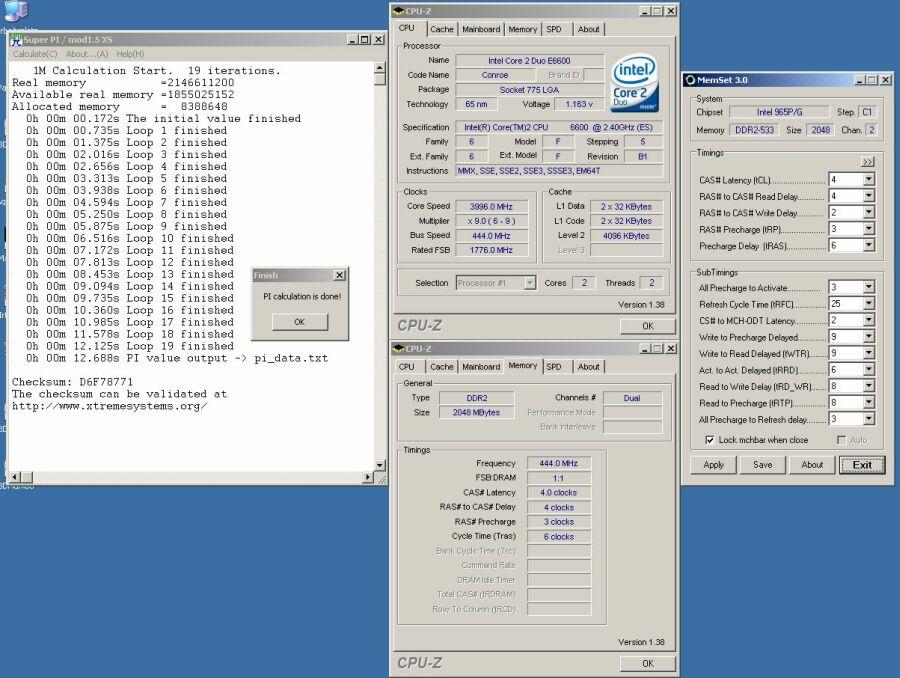The width and height of the screenshot is (900, 678).
Task: Switch to Memory tab in upper CPU-Z window
Action: [x=522, y=29]
